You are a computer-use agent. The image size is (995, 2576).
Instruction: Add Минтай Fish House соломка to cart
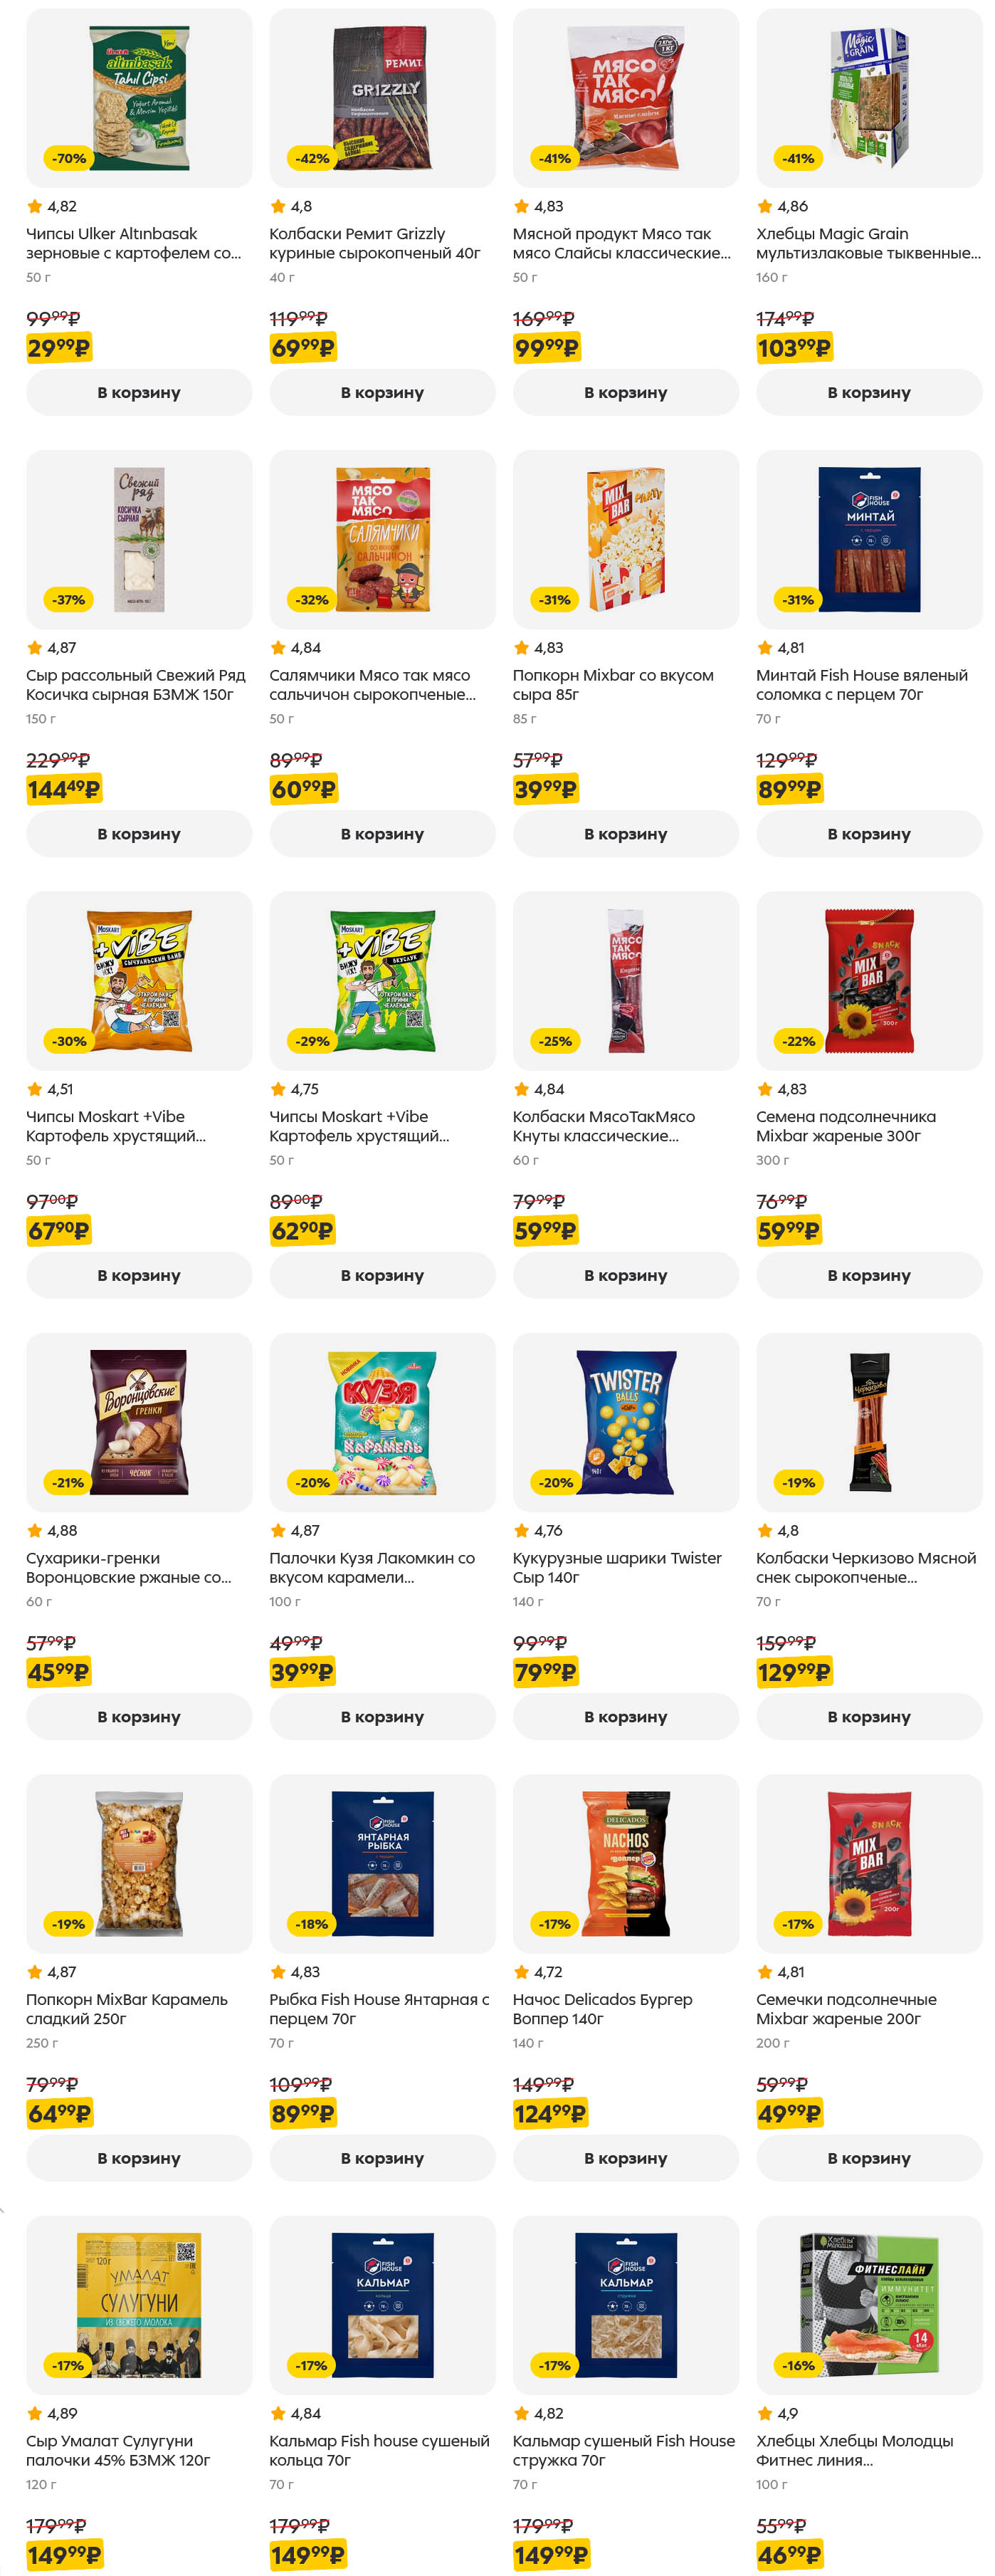point(868,834)
